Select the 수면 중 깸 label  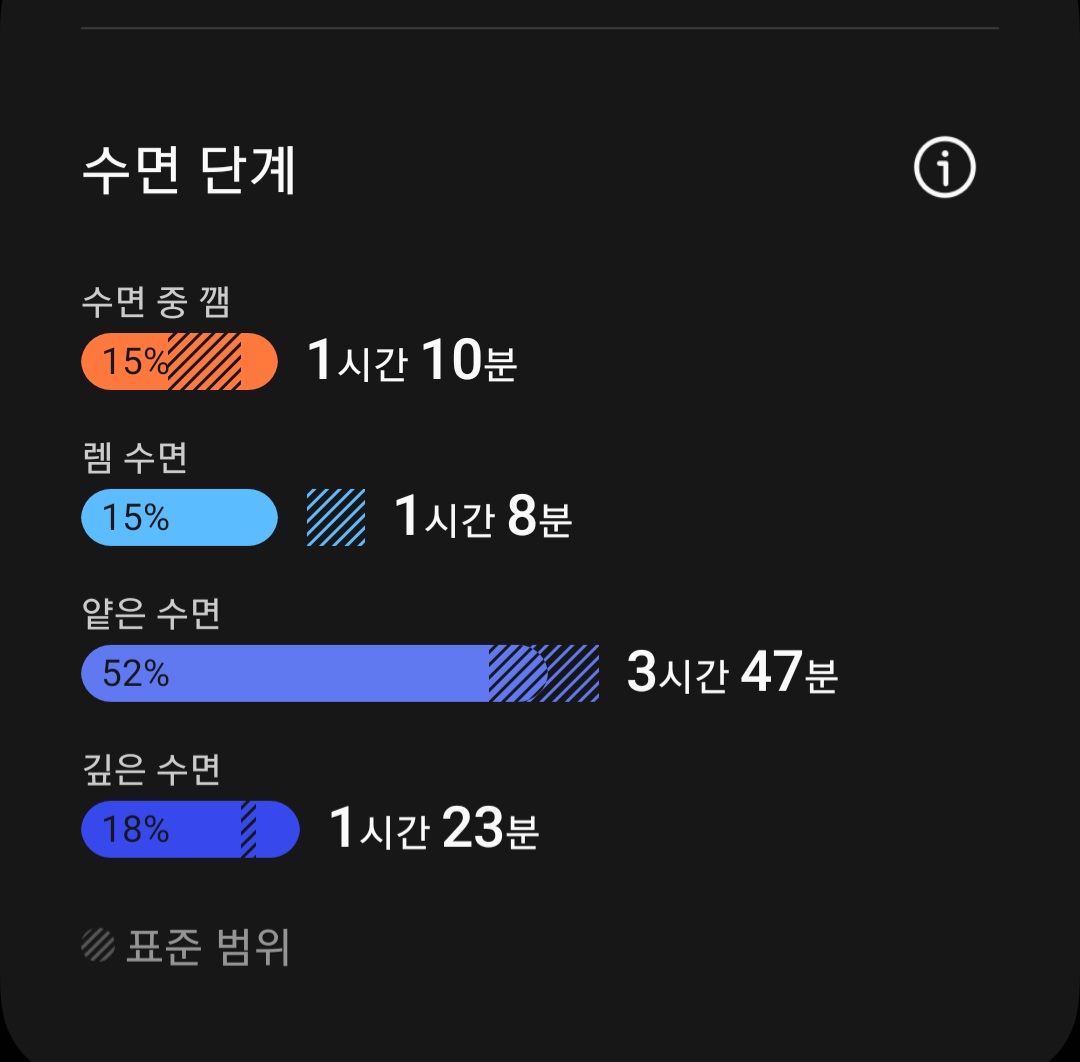click(x=156, y=302)
